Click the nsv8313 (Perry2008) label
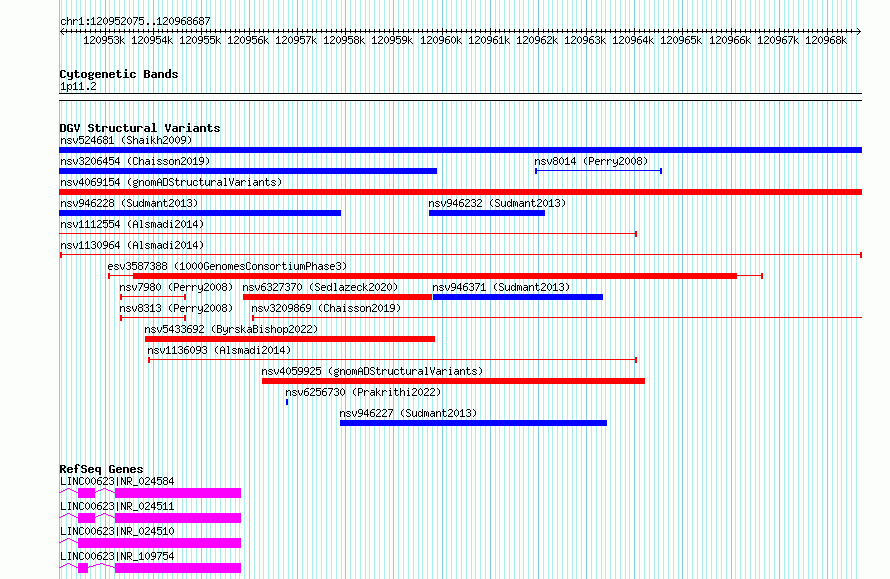The image size is (890, 579). 176,308
